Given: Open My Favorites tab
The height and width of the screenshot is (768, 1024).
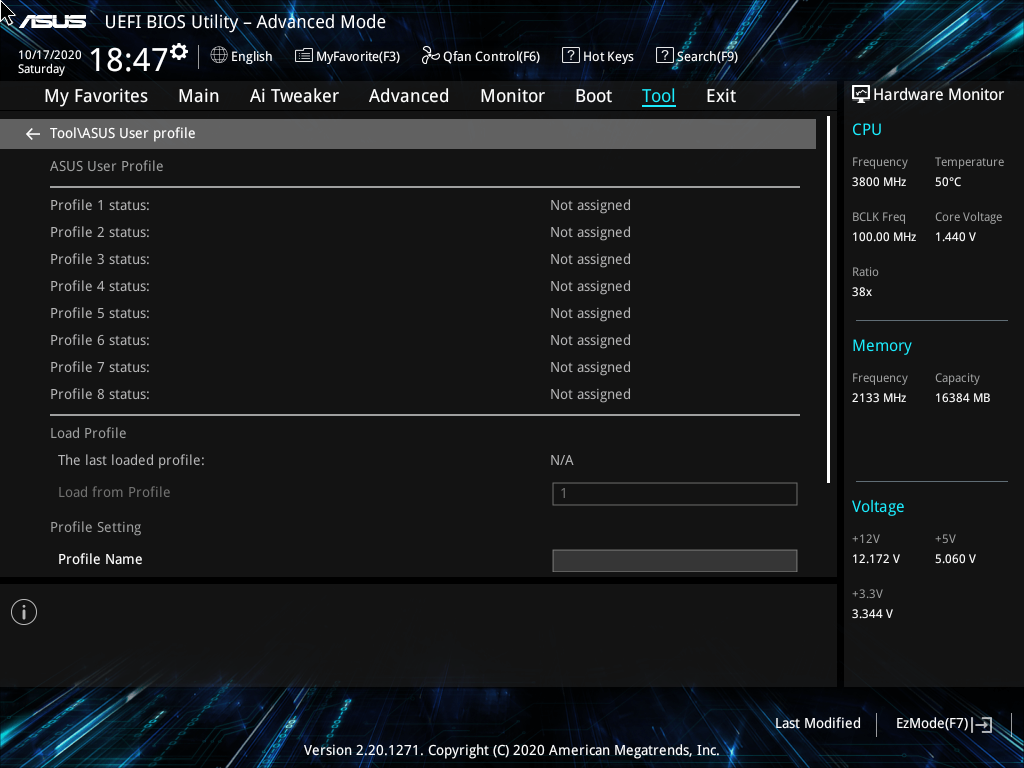Looking at the screenshot, I should (x=96, y=96).
